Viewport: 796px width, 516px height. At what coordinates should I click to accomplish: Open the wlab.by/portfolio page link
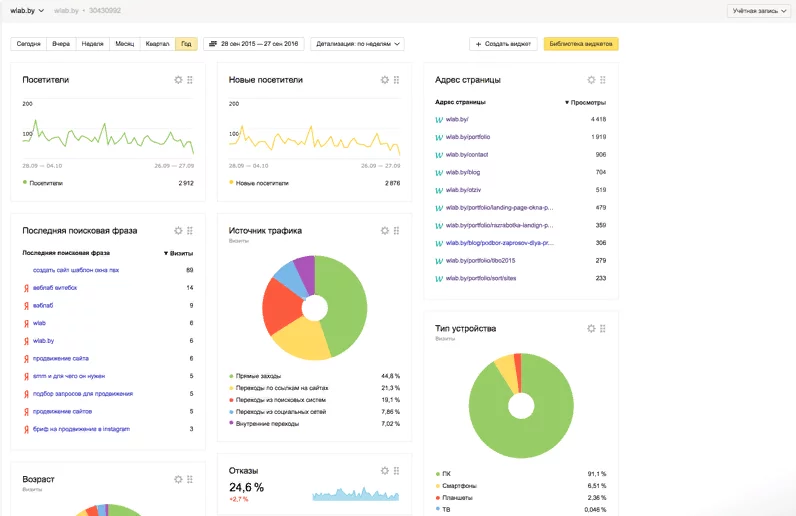pos(468,137)
